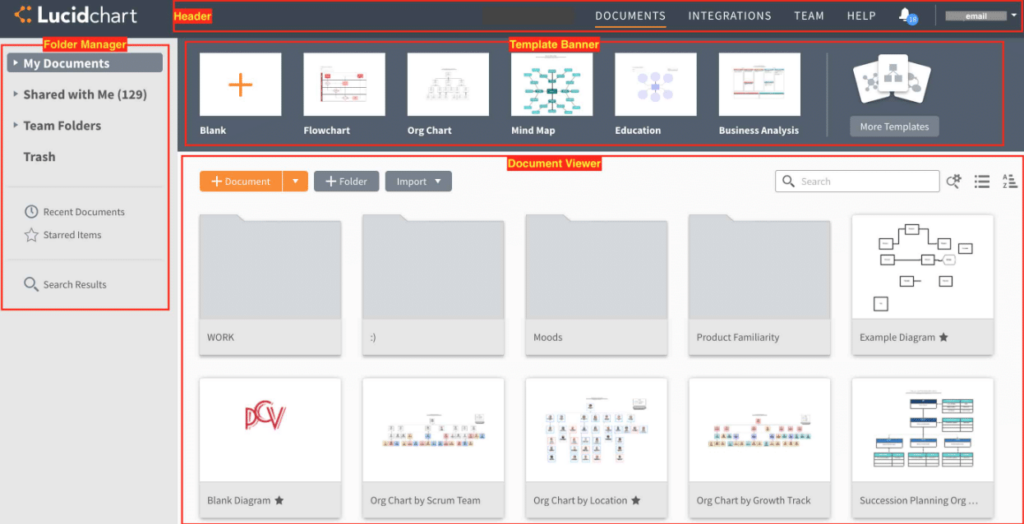Unstar the Blank Diagram document
This screenshot has height=524, width=1024.
coord(279,501)
